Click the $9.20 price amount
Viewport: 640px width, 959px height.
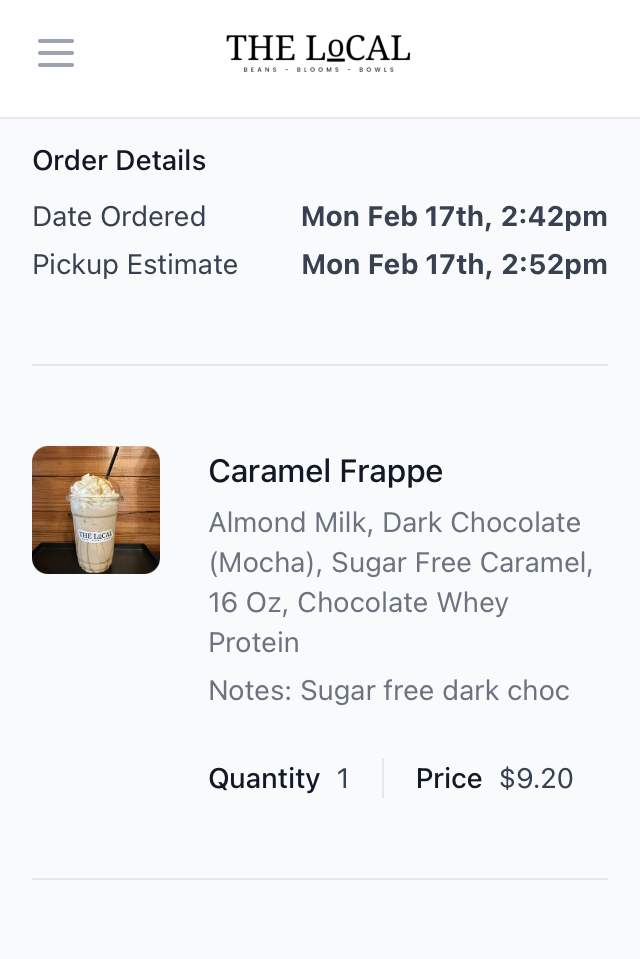(x=536, y=779)
